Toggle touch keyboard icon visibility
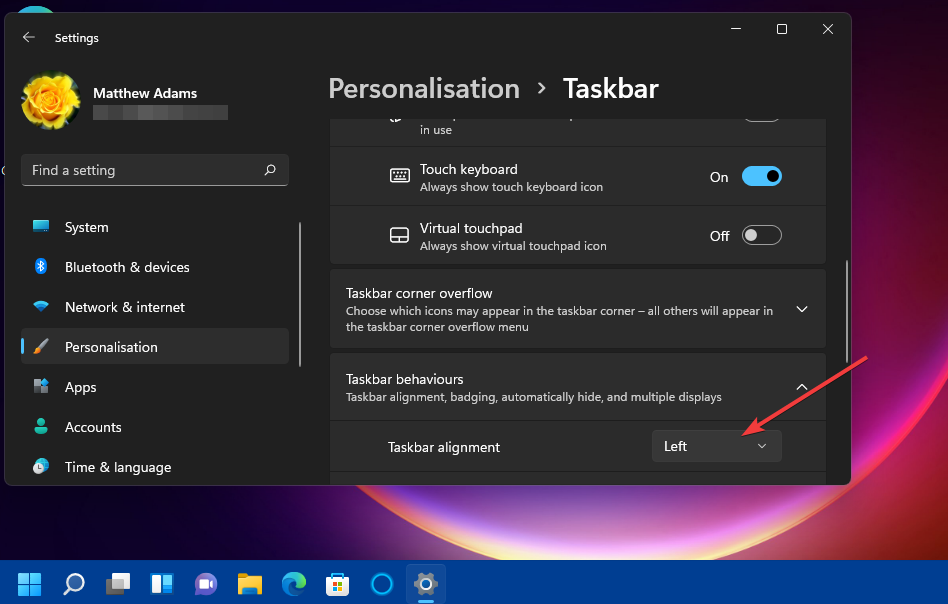Viewport: 948px width, 604px height. pos(761,176)
